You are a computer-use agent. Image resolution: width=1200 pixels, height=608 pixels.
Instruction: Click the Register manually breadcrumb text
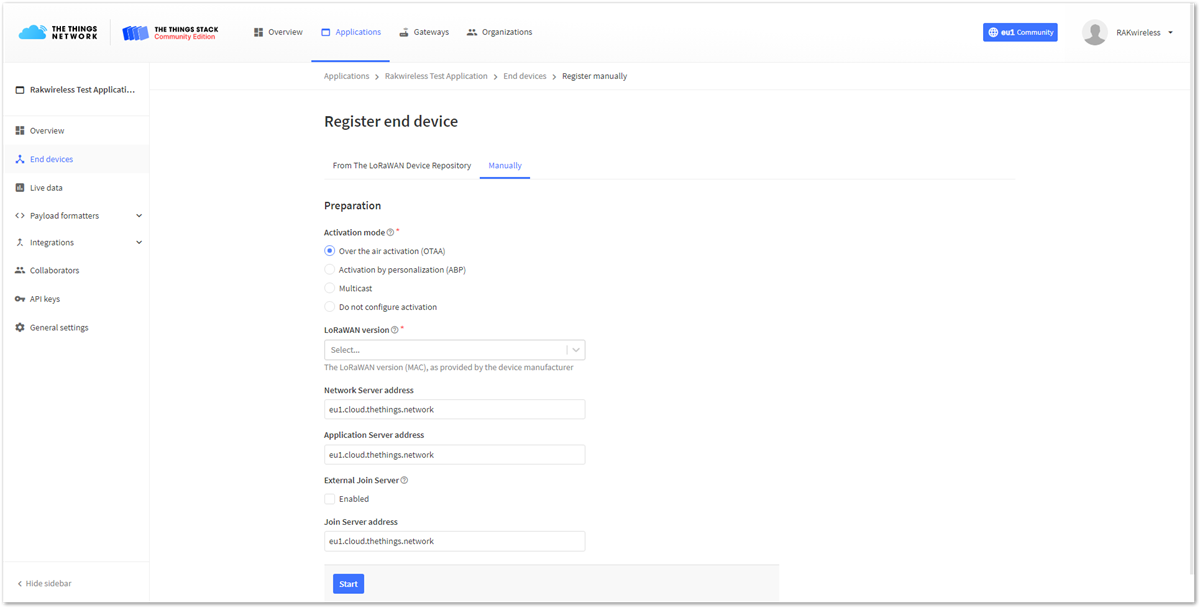595,76
